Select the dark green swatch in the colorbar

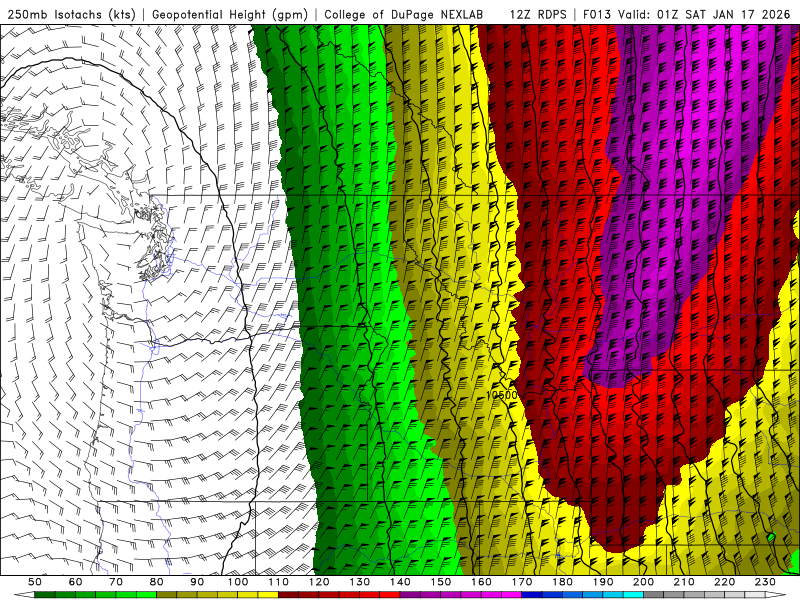coord(44,595)
